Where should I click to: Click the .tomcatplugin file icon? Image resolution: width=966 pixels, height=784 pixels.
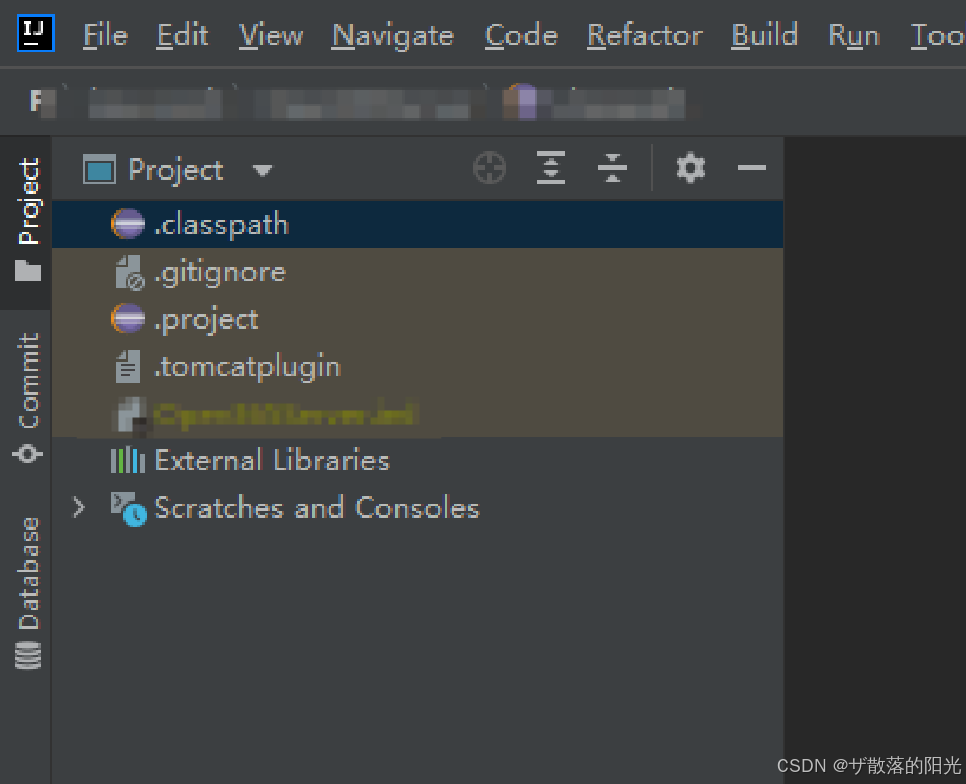point(127,366)
